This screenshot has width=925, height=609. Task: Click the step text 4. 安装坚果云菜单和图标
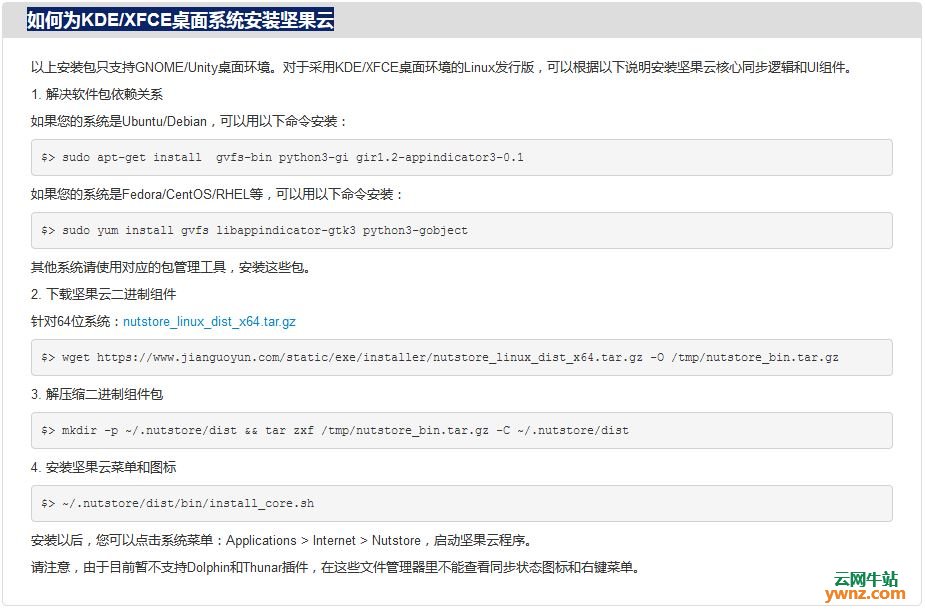(x=103, y=467)
